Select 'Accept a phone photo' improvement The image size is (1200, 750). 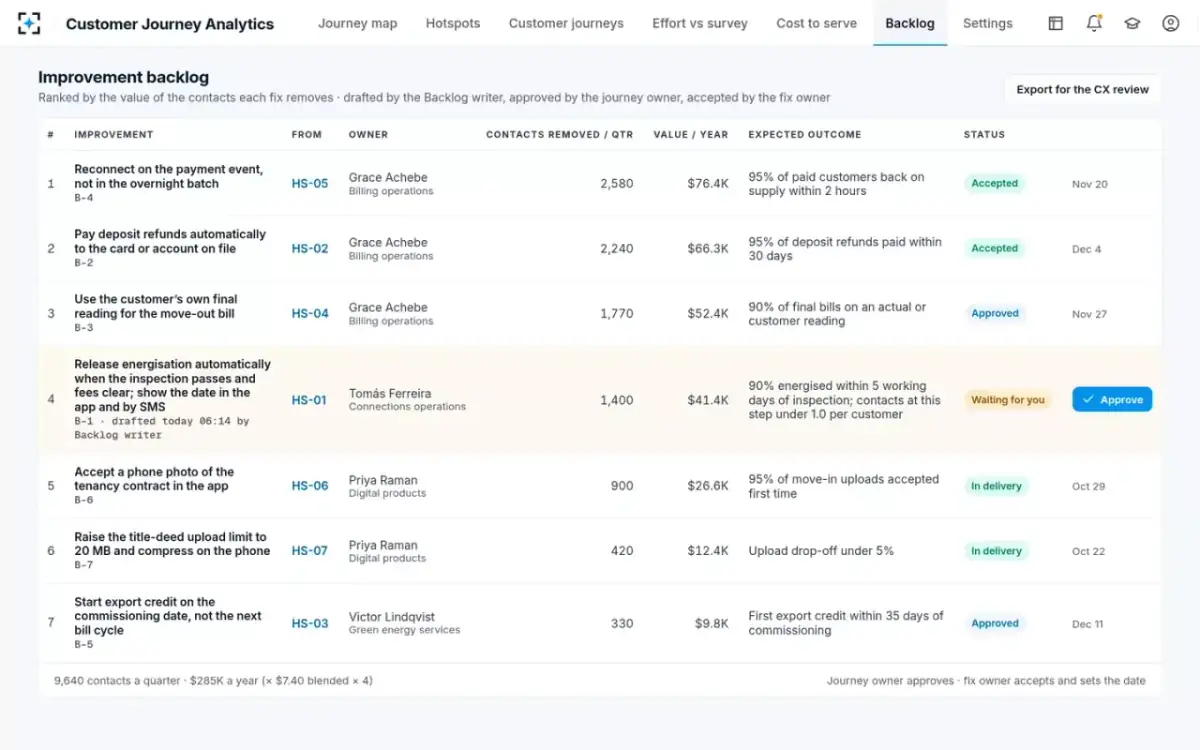[154, 479]
